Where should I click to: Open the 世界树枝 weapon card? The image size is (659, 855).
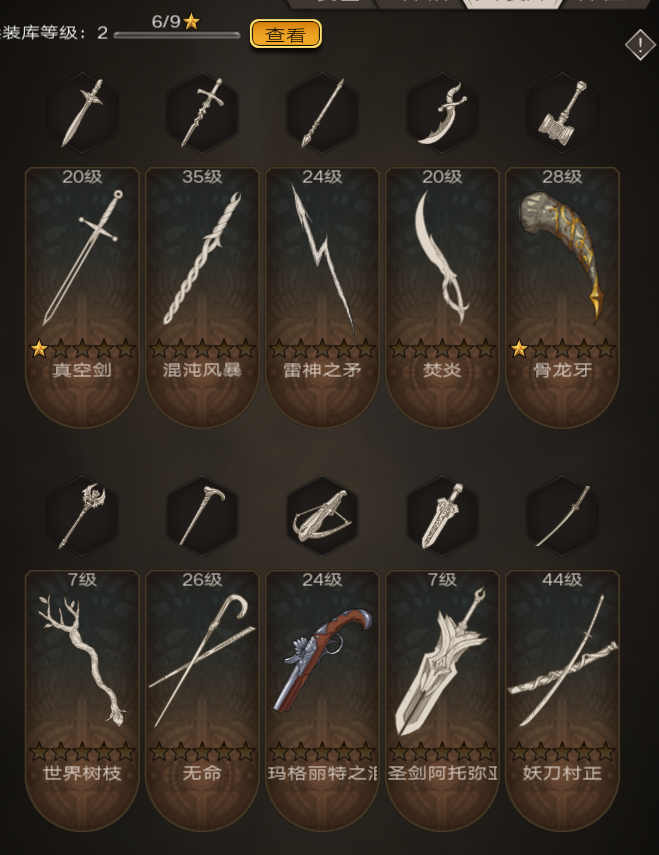click(82, 701)
